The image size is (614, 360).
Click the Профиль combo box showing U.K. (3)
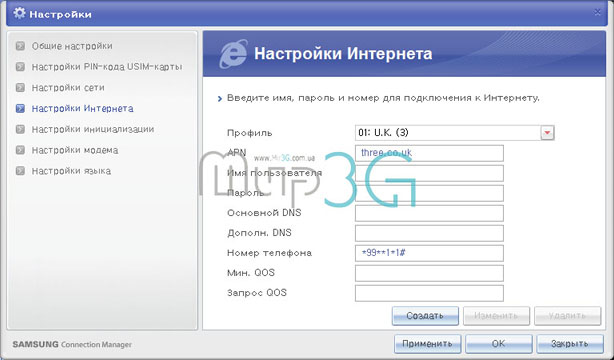pyautogui.click(x=455, y=133)
